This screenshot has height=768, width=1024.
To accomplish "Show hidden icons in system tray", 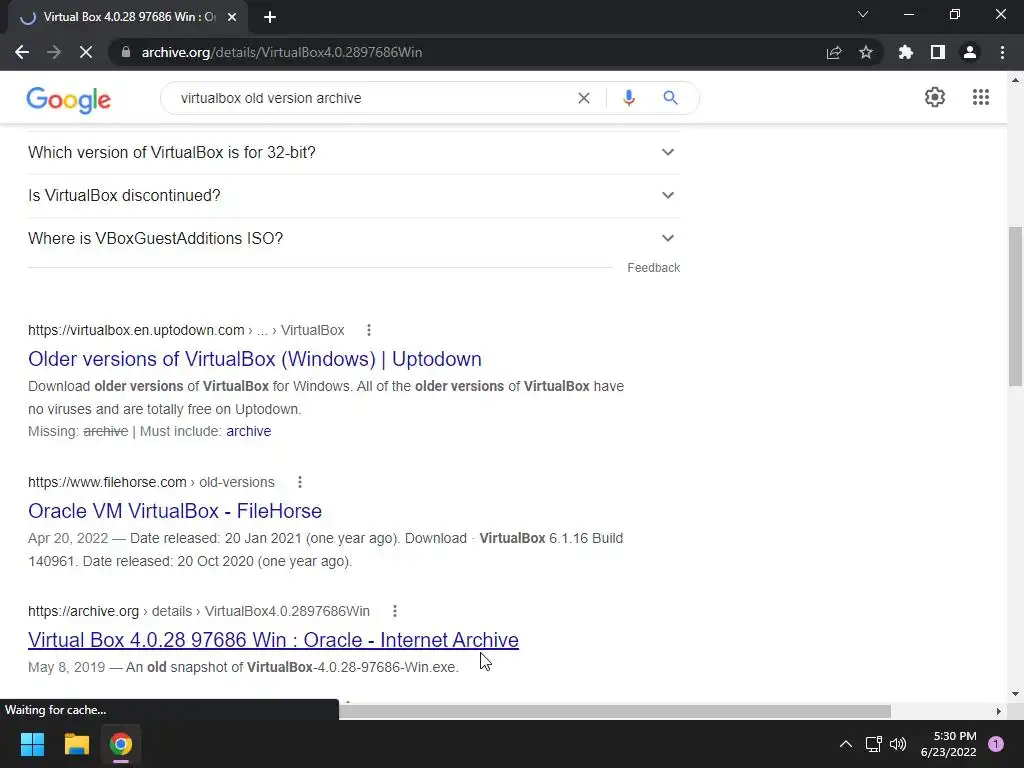I will coord(846,744).
